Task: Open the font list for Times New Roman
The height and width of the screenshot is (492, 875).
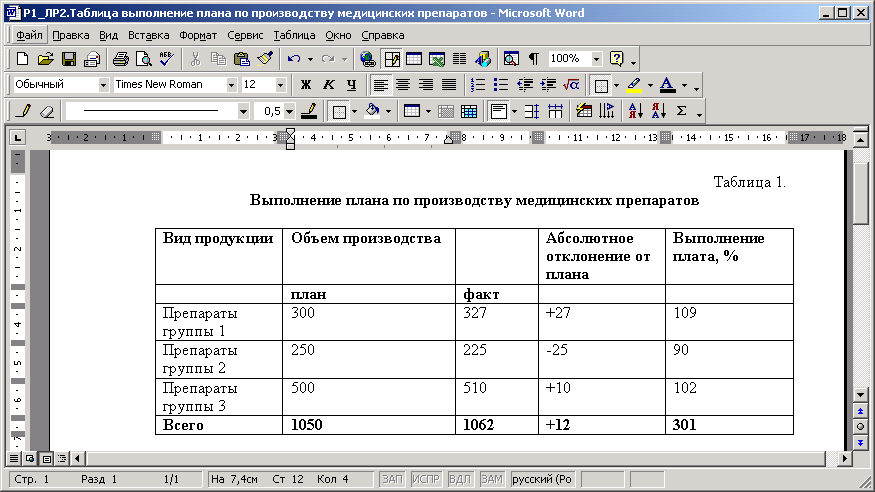Action: [231, 85]
